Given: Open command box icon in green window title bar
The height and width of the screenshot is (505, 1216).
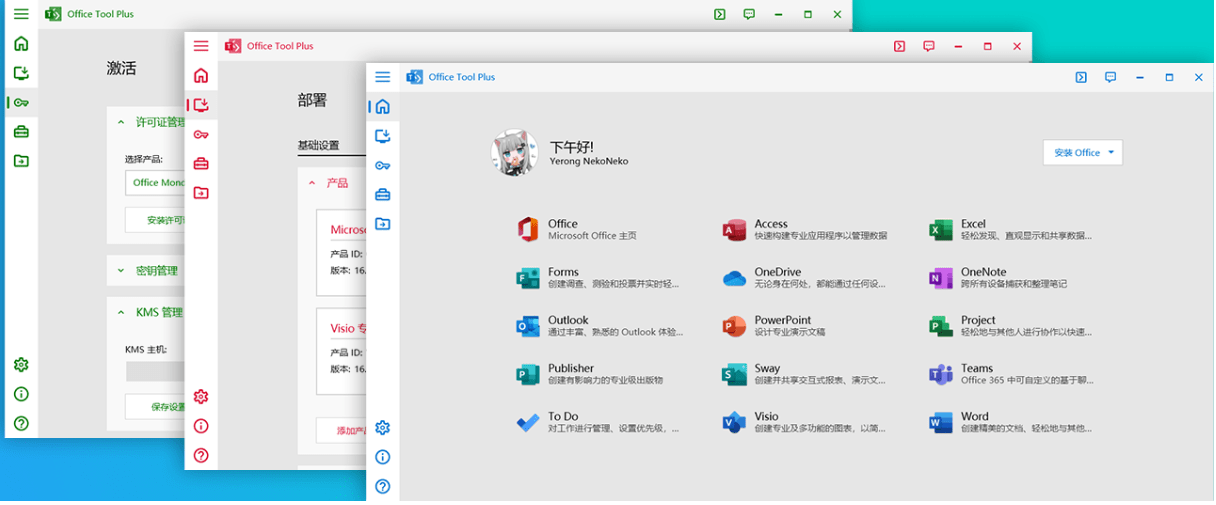Looking at the screenshot, I should tap(720, 14).
